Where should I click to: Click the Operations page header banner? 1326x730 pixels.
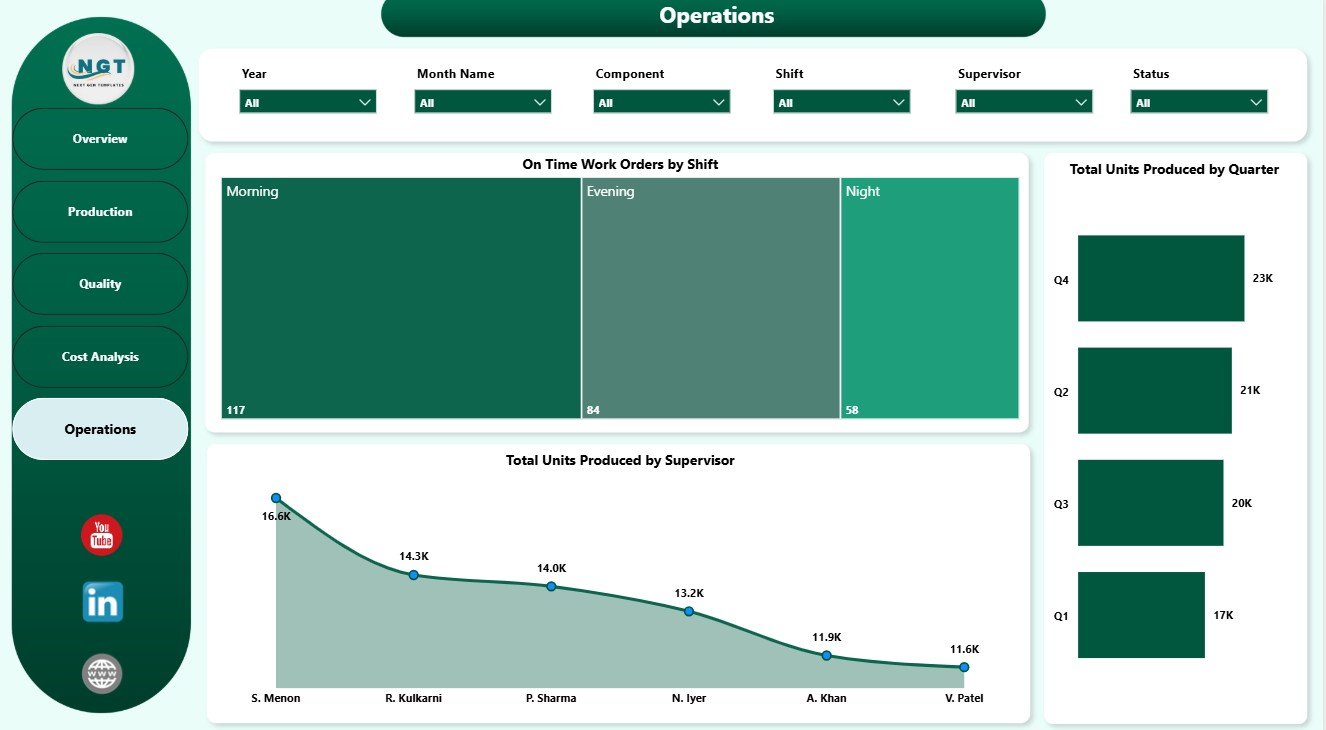(713, 16)
